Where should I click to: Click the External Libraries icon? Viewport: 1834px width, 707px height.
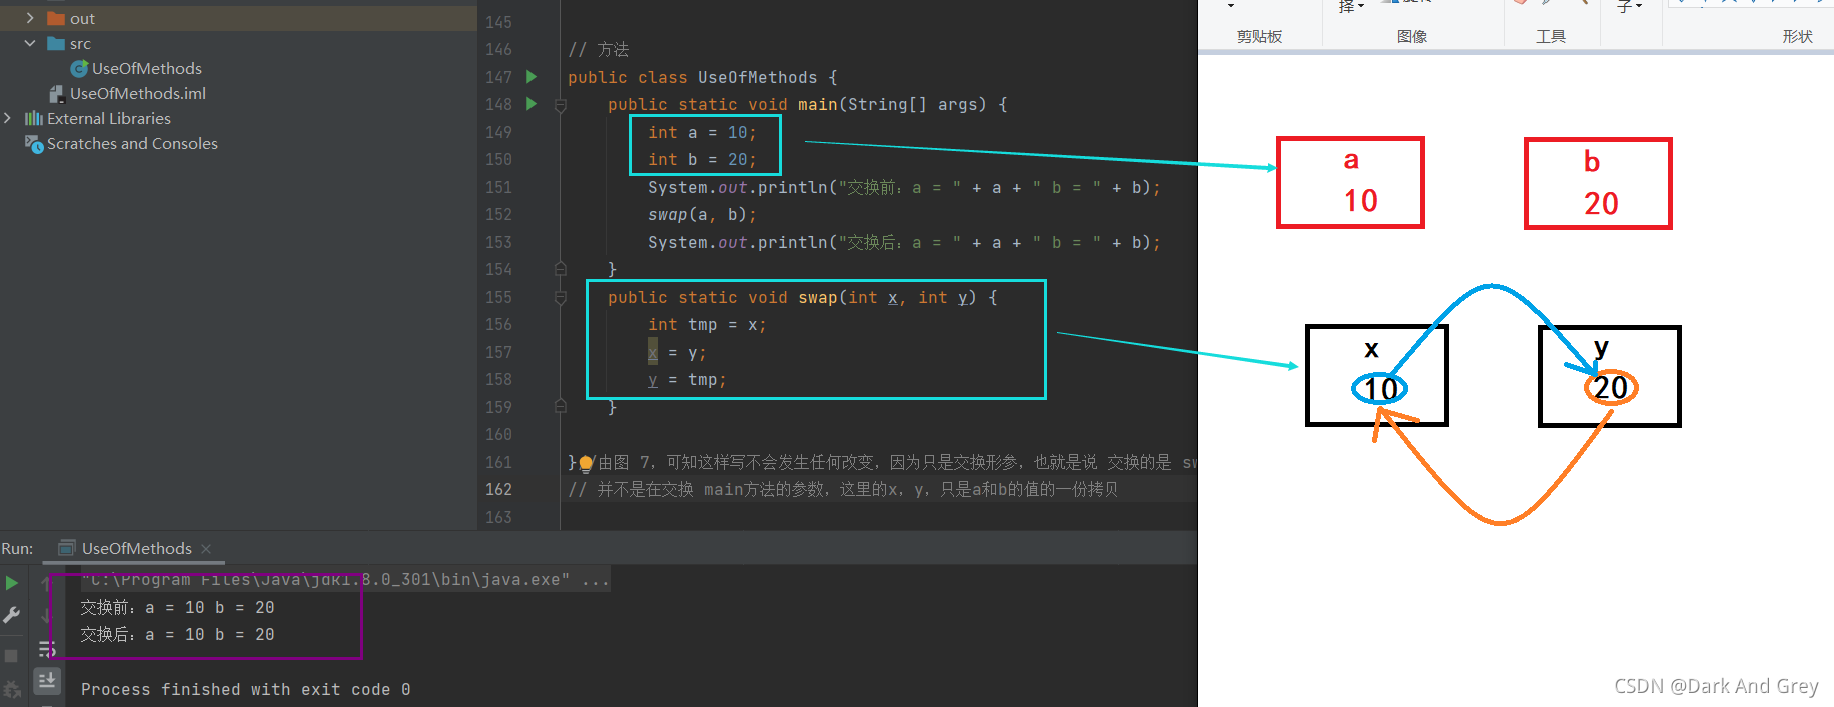34,118
